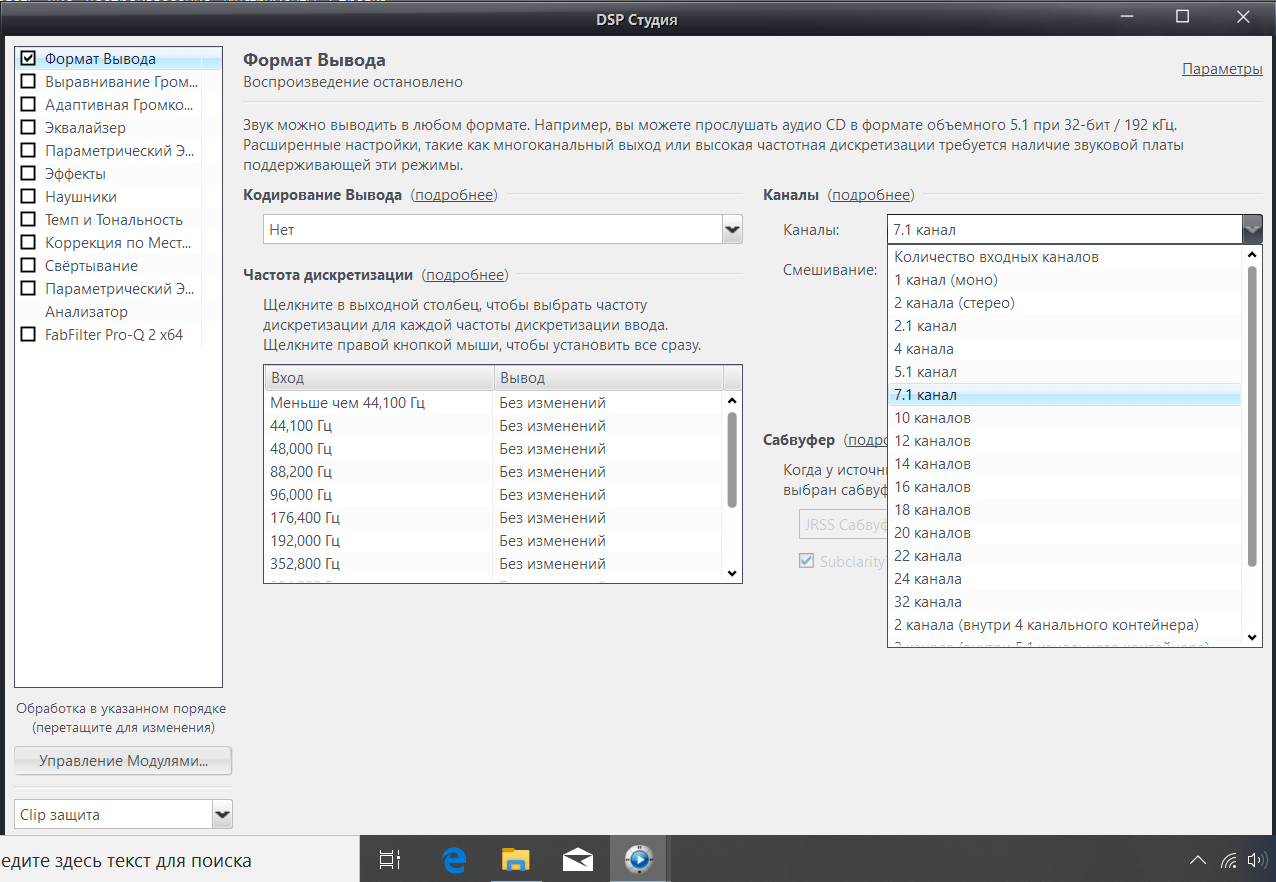Open File Explorer from the taskbar
1276x882 pixels.
515,859
